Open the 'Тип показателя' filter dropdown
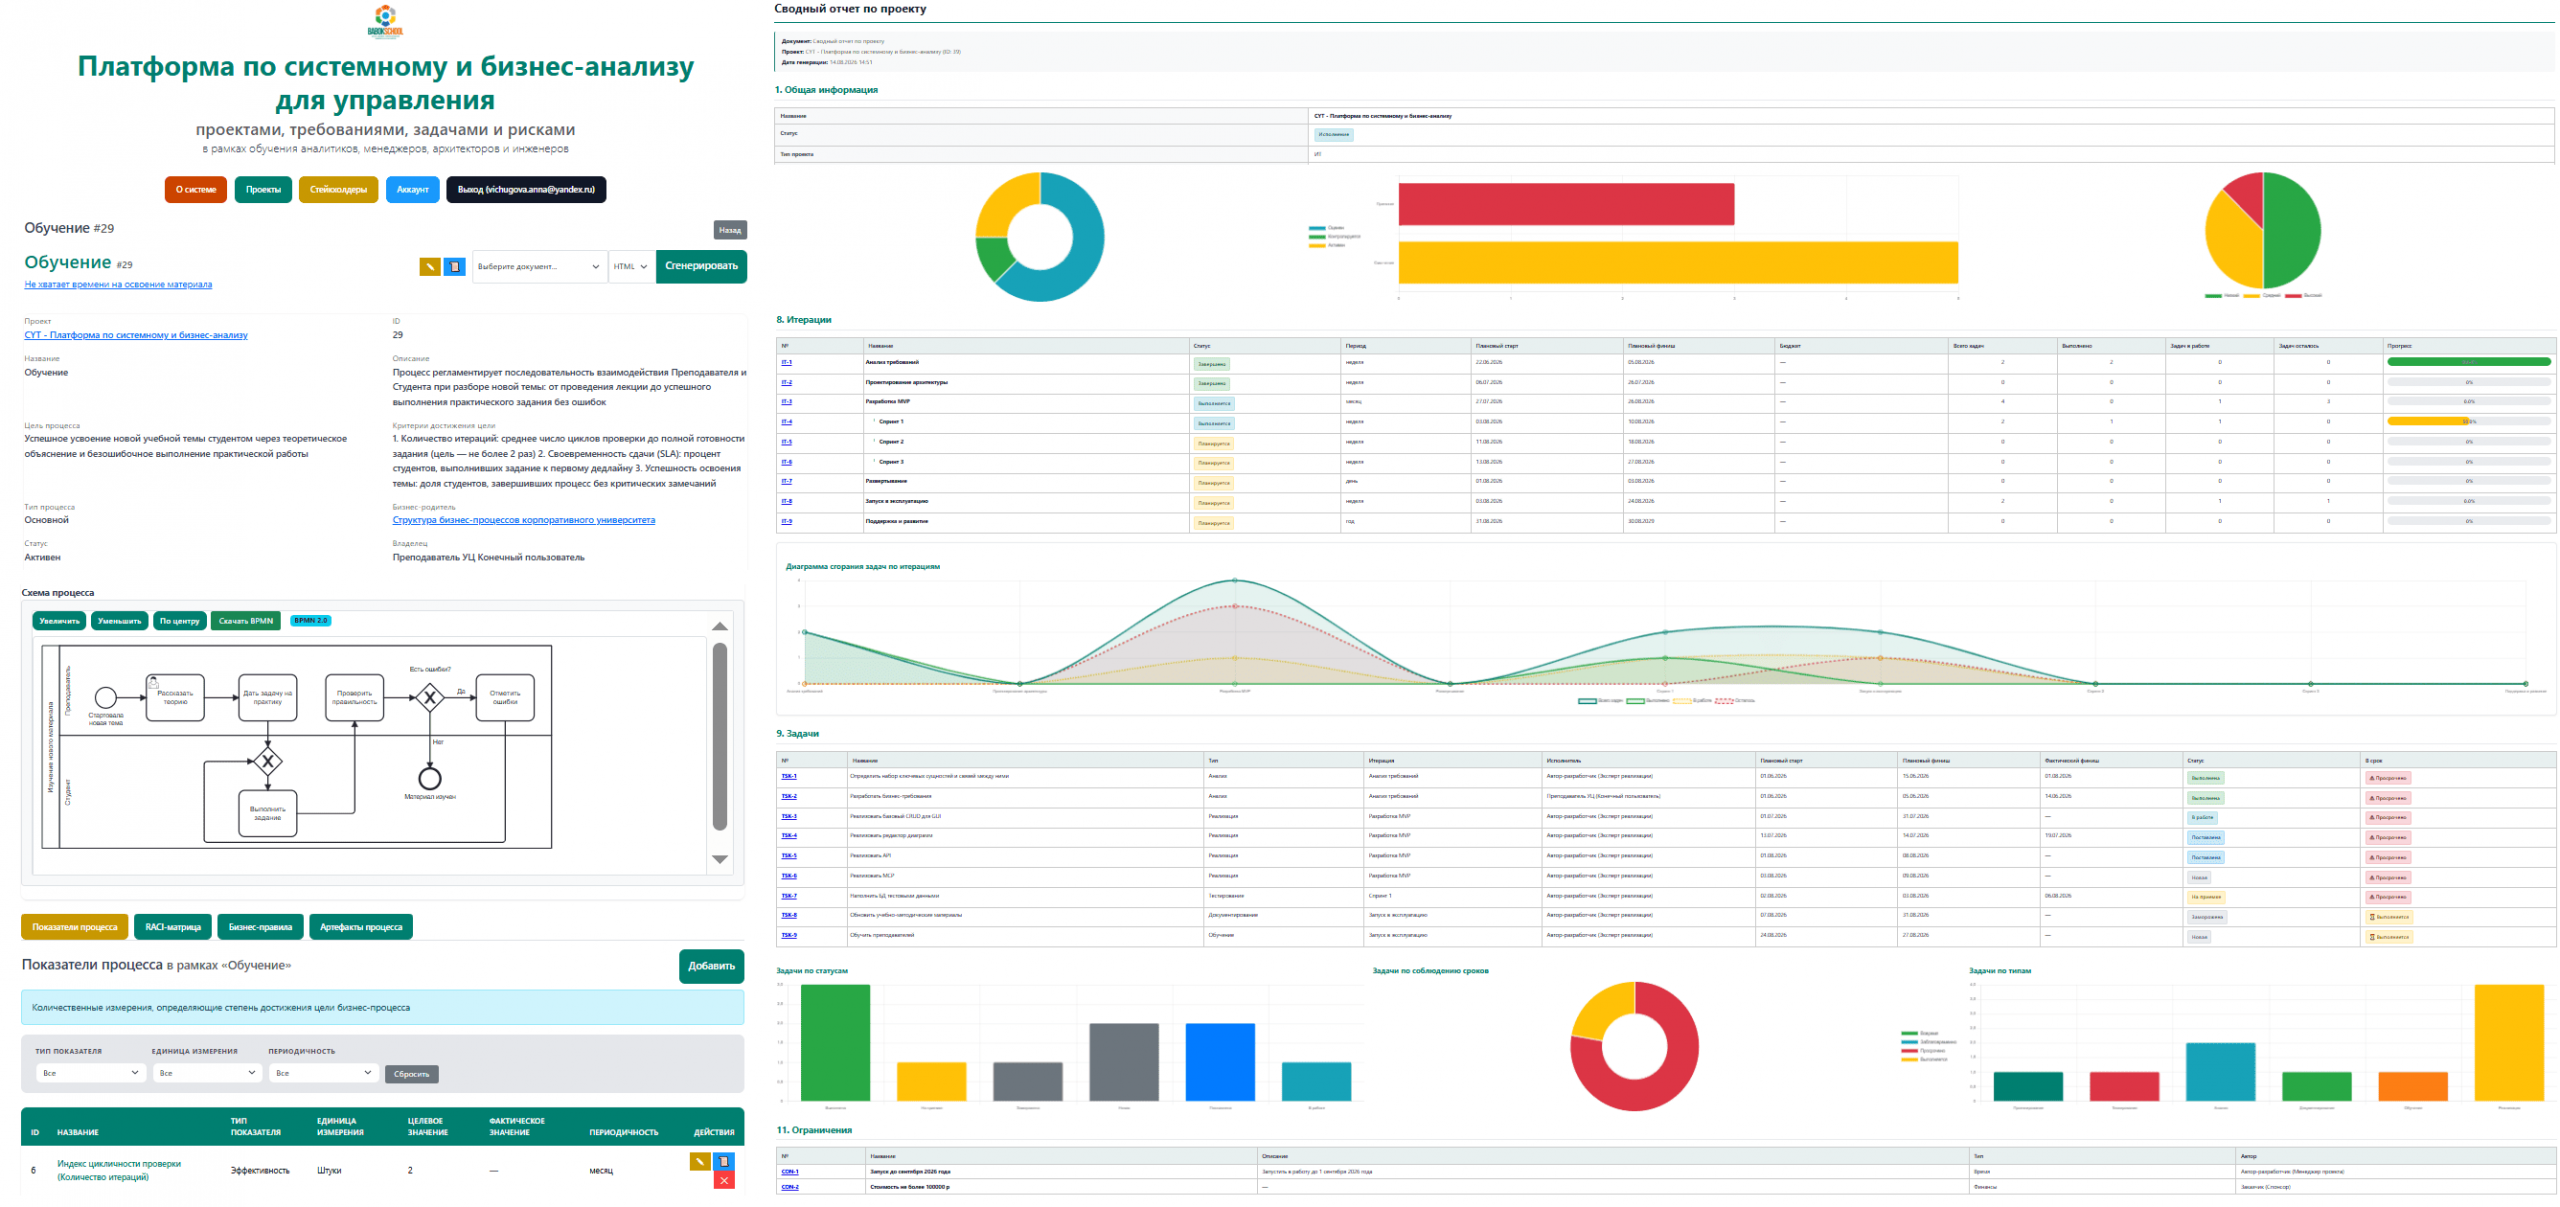 point(90,1073)
